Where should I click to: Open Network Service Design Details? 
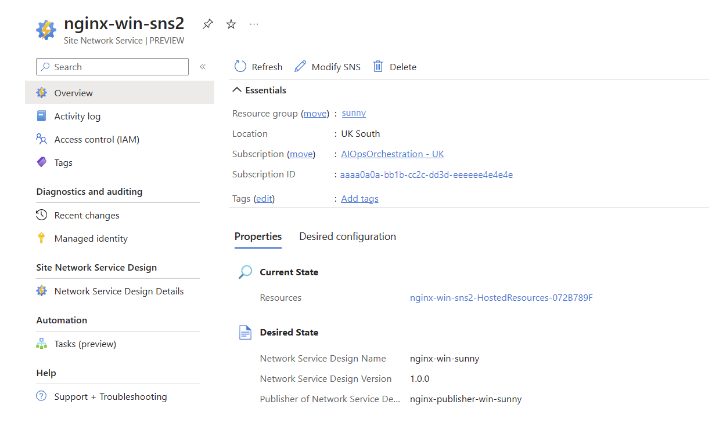(x=118, y=291)
